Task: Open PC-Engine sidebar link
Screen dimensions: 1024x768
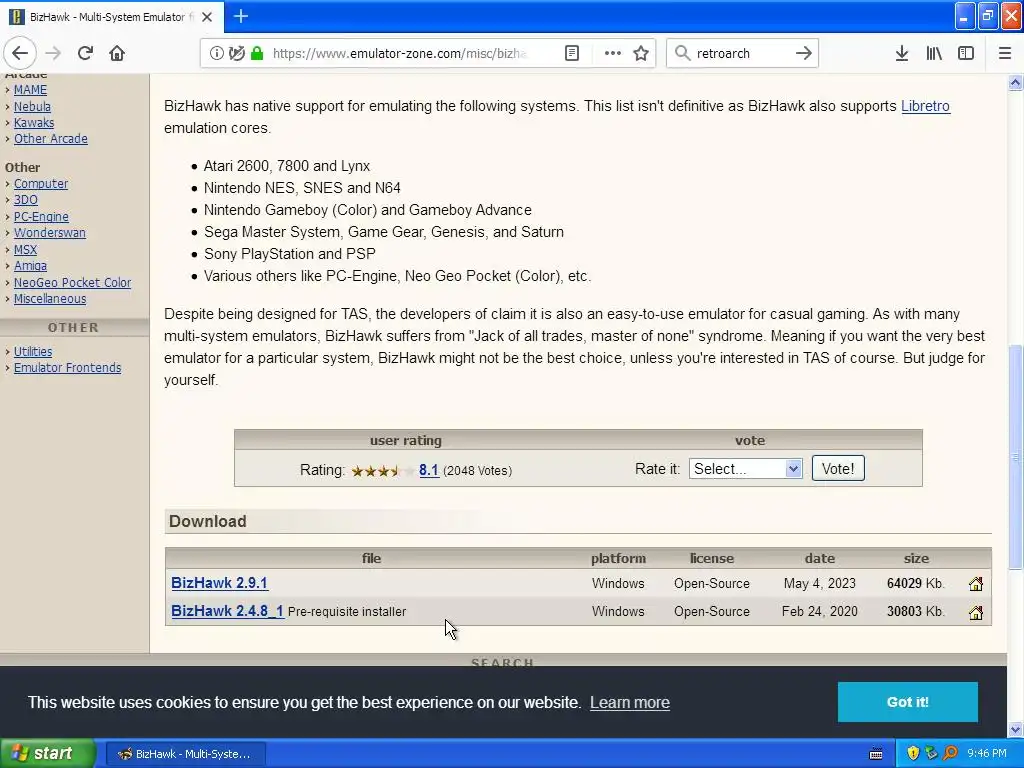Action: (41, 216)
